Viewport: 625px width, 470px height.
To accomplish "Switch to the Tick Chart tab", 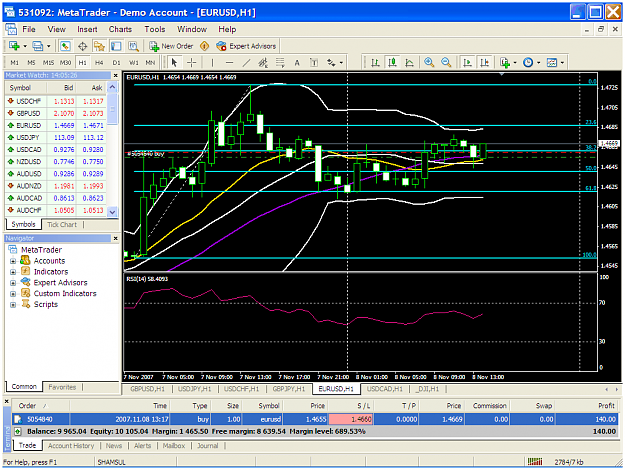I will pyautogui.click(x=62, y=224).
